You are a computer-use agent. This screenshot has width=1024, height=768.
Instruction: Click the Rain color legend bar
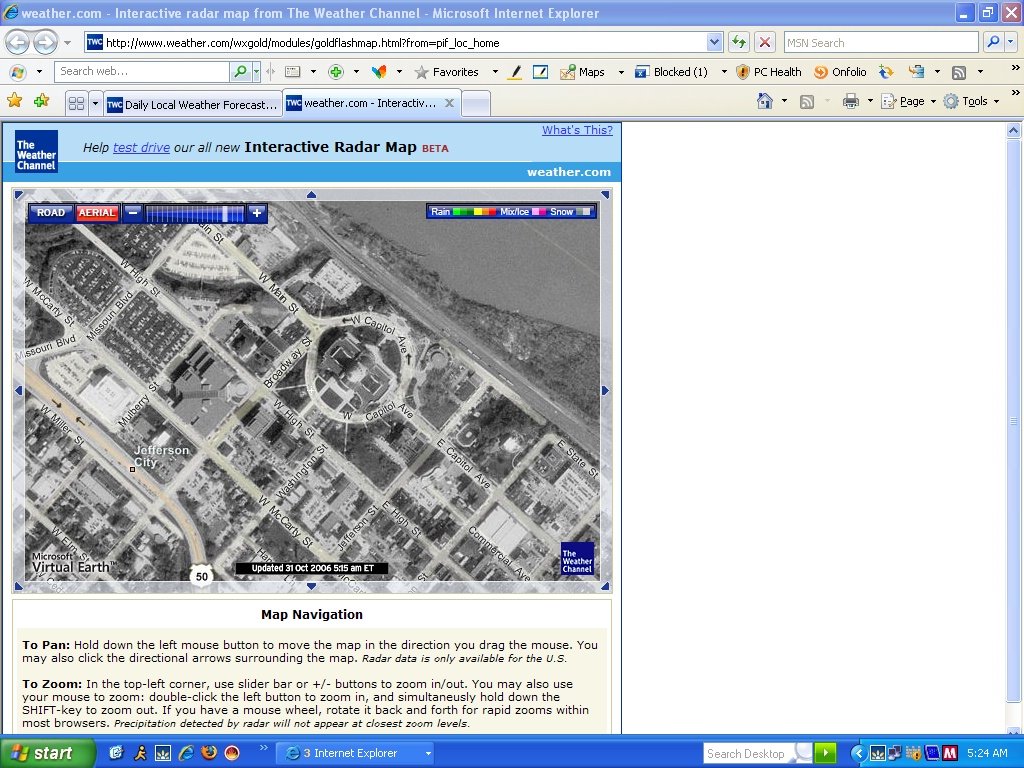point(474,212)
